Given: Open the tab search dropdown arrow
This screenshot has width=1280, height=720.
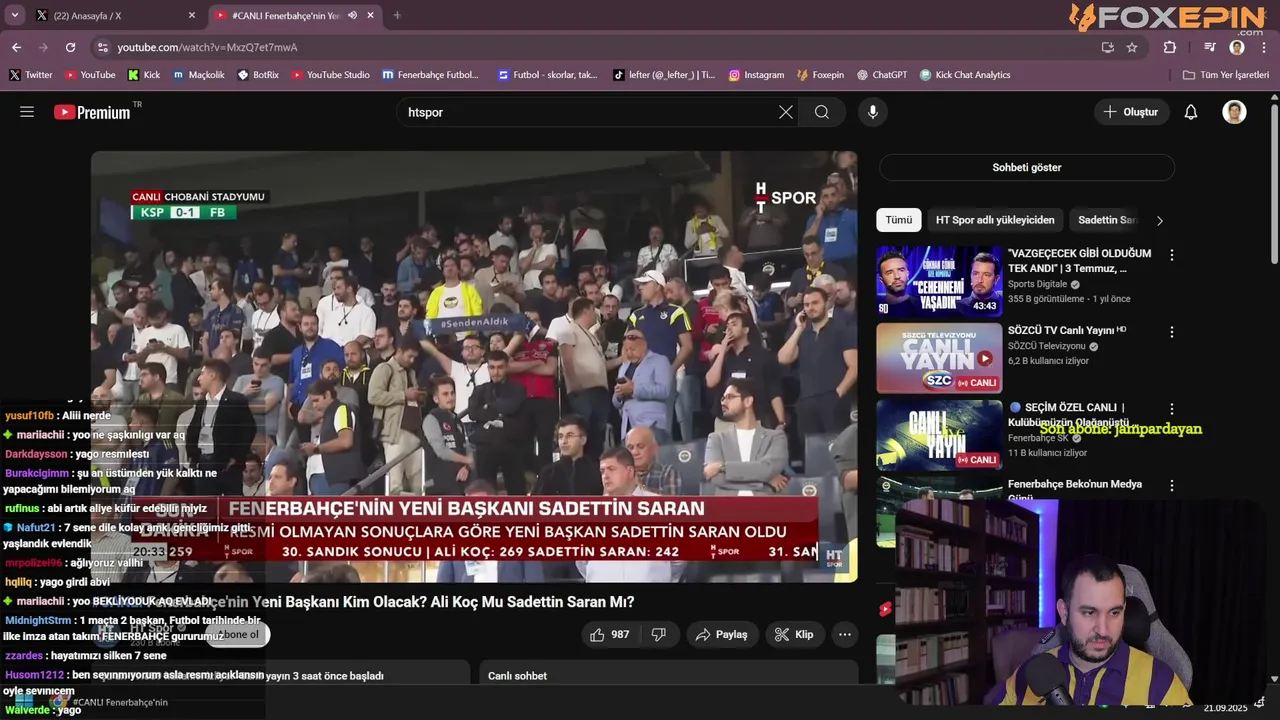Looking at the screenshot, I should coord(15,15).
